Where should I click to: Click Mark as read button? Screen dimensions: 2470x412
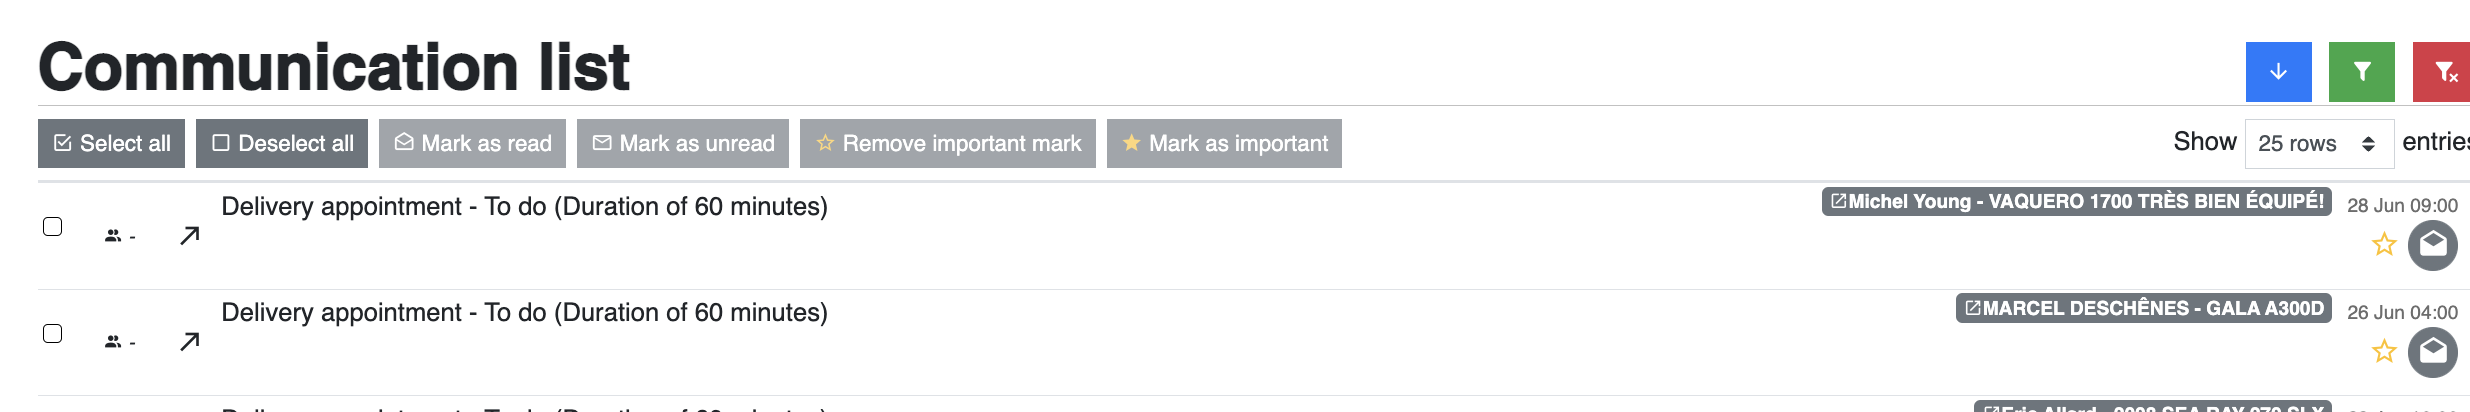point(472,144)
